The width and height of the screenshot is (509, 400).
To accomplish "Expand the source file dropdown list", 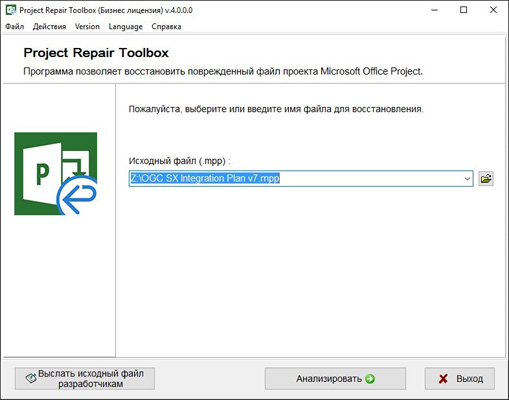I will pos(467,179).
